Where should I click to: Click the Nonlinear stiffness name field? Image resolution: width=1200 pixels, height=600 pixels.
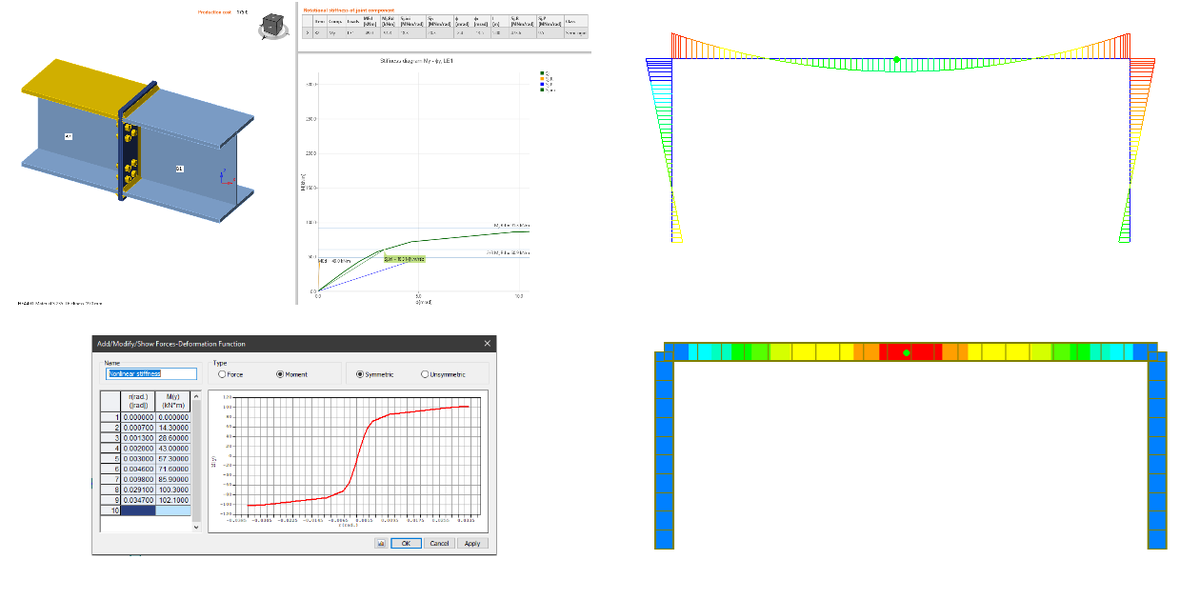(x=140, y=372)
